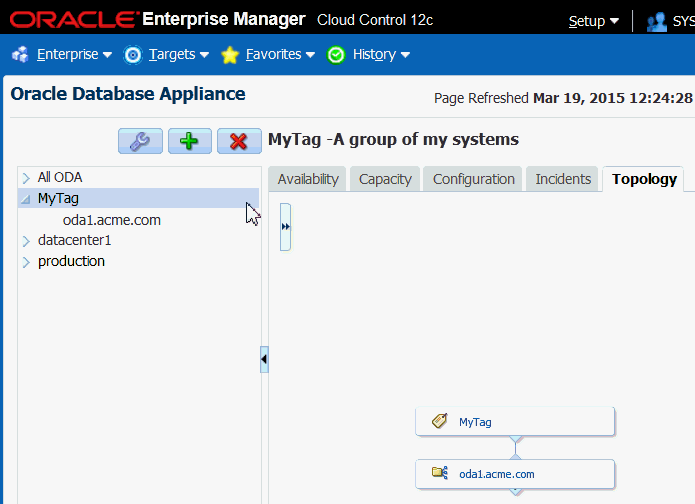695x504 pixels.
Task: Select All ODA in the tree
Action: [x=60, y=177]
